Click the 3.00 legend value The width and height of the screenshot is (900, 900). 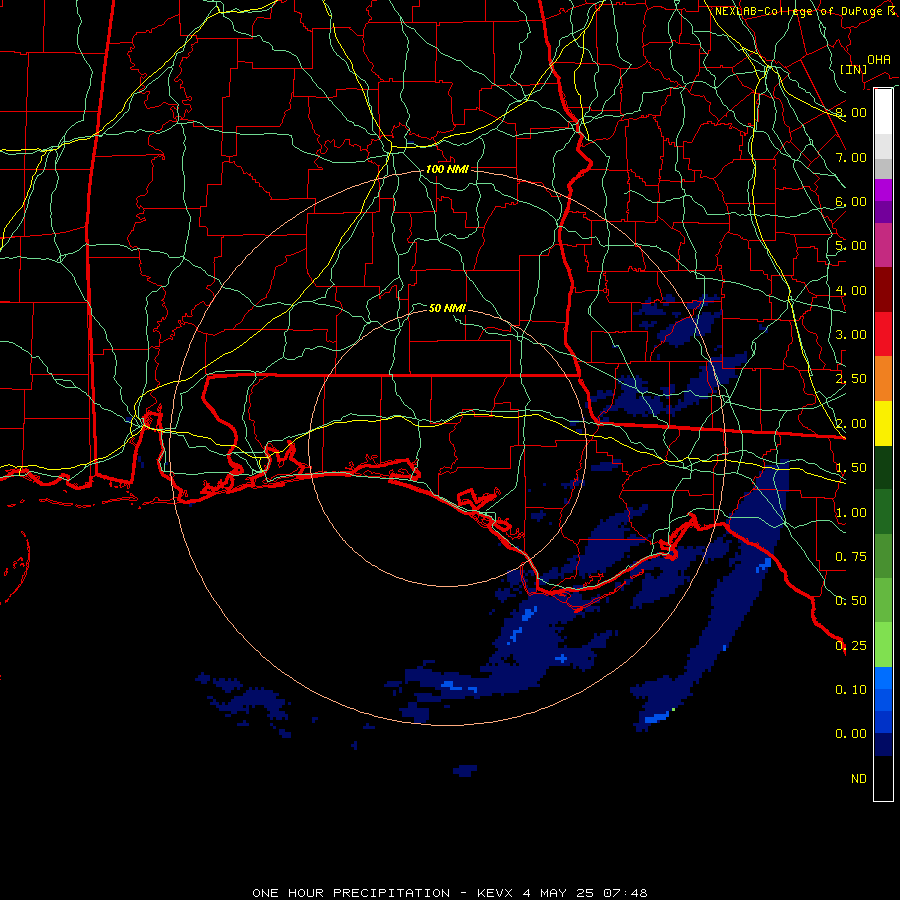pos(851,335)
